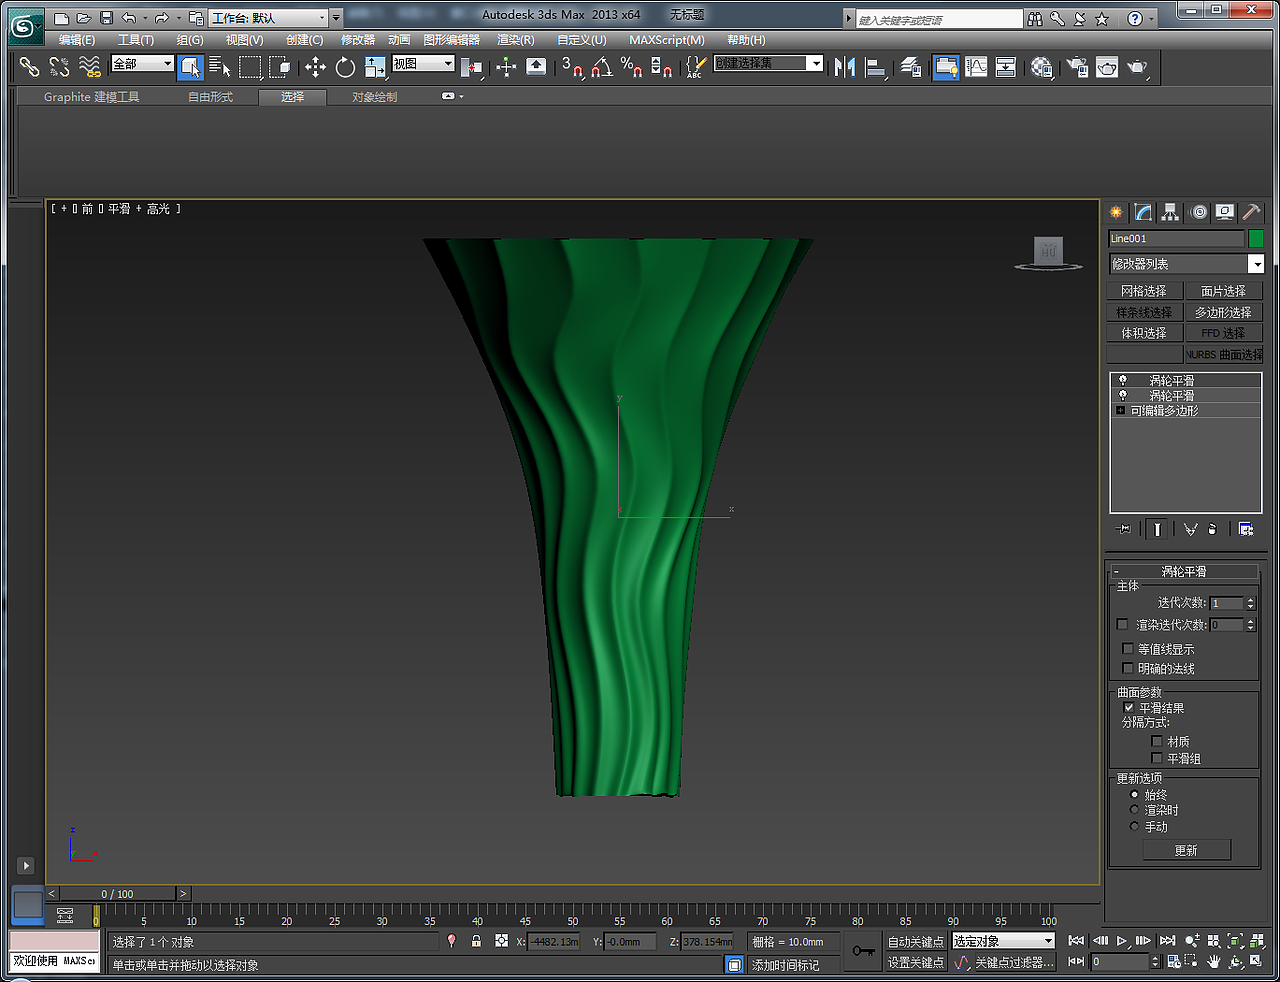Image resolution: width=1280 pixels, height=982 pixels.
Task: Click Pin Stack icon below modifier stack
Action: tap(1124, 529)
